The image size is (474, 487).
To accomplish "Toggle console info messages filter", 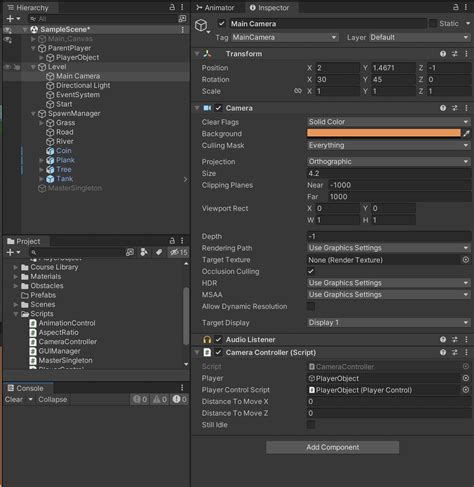I will [x=140, y=399].
